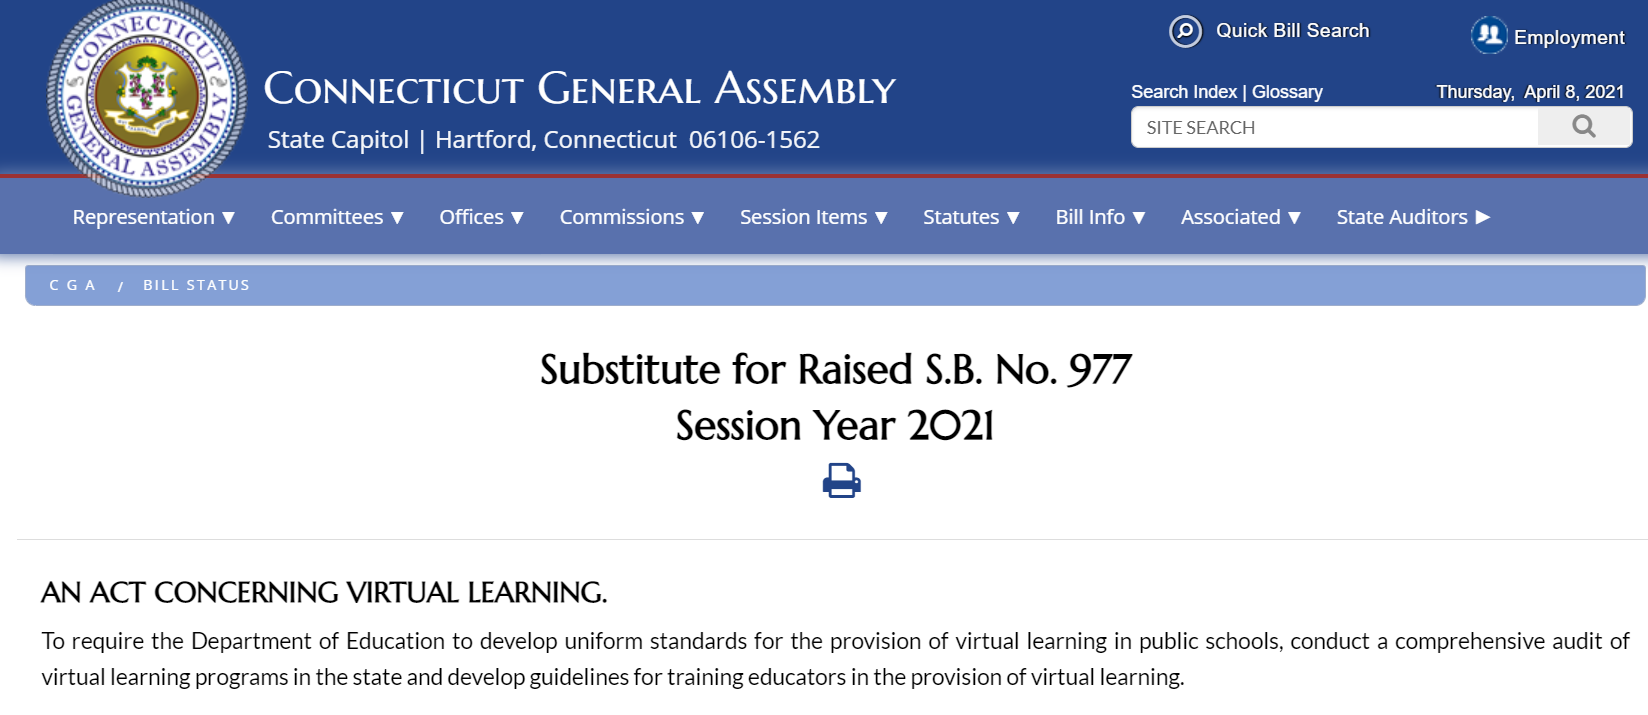Expand the Bill Info dropdown
This screenshot has height=715, width=1648.
pyautogui.click(x=1100, y=217)
